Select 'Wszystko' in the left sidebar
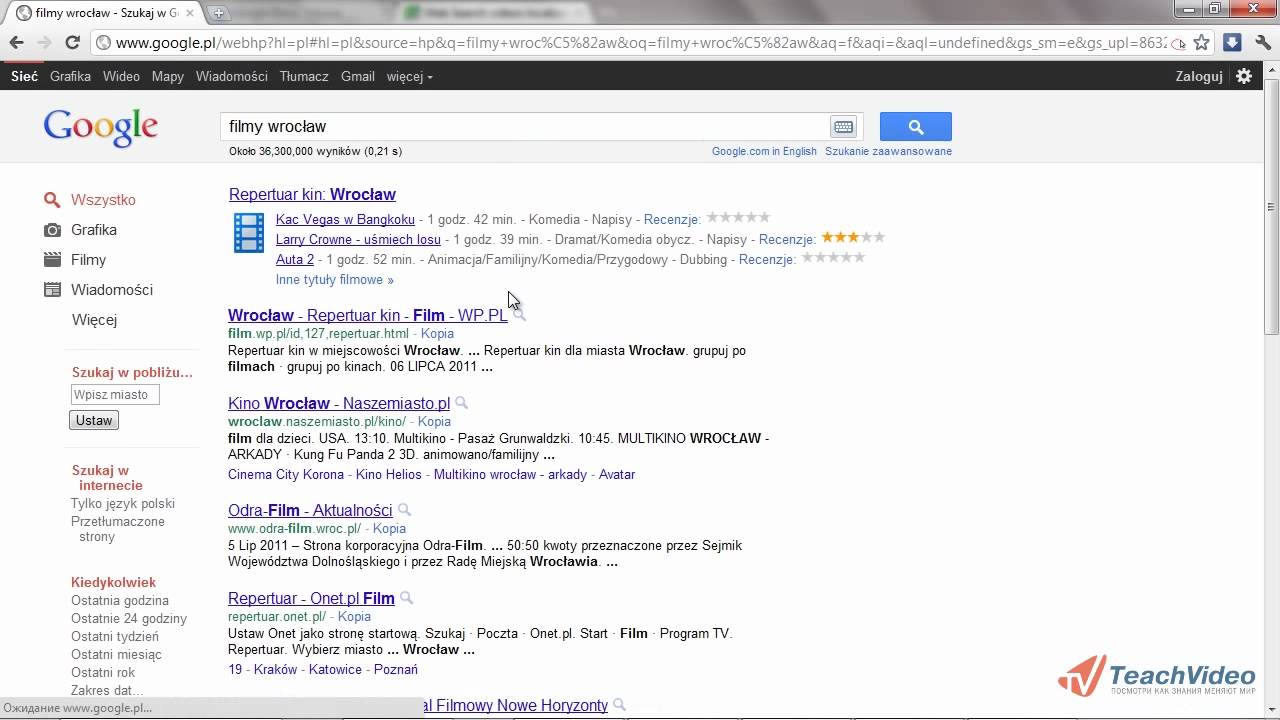This screenshot has width=1280, height=720. (x=103, y=200)
